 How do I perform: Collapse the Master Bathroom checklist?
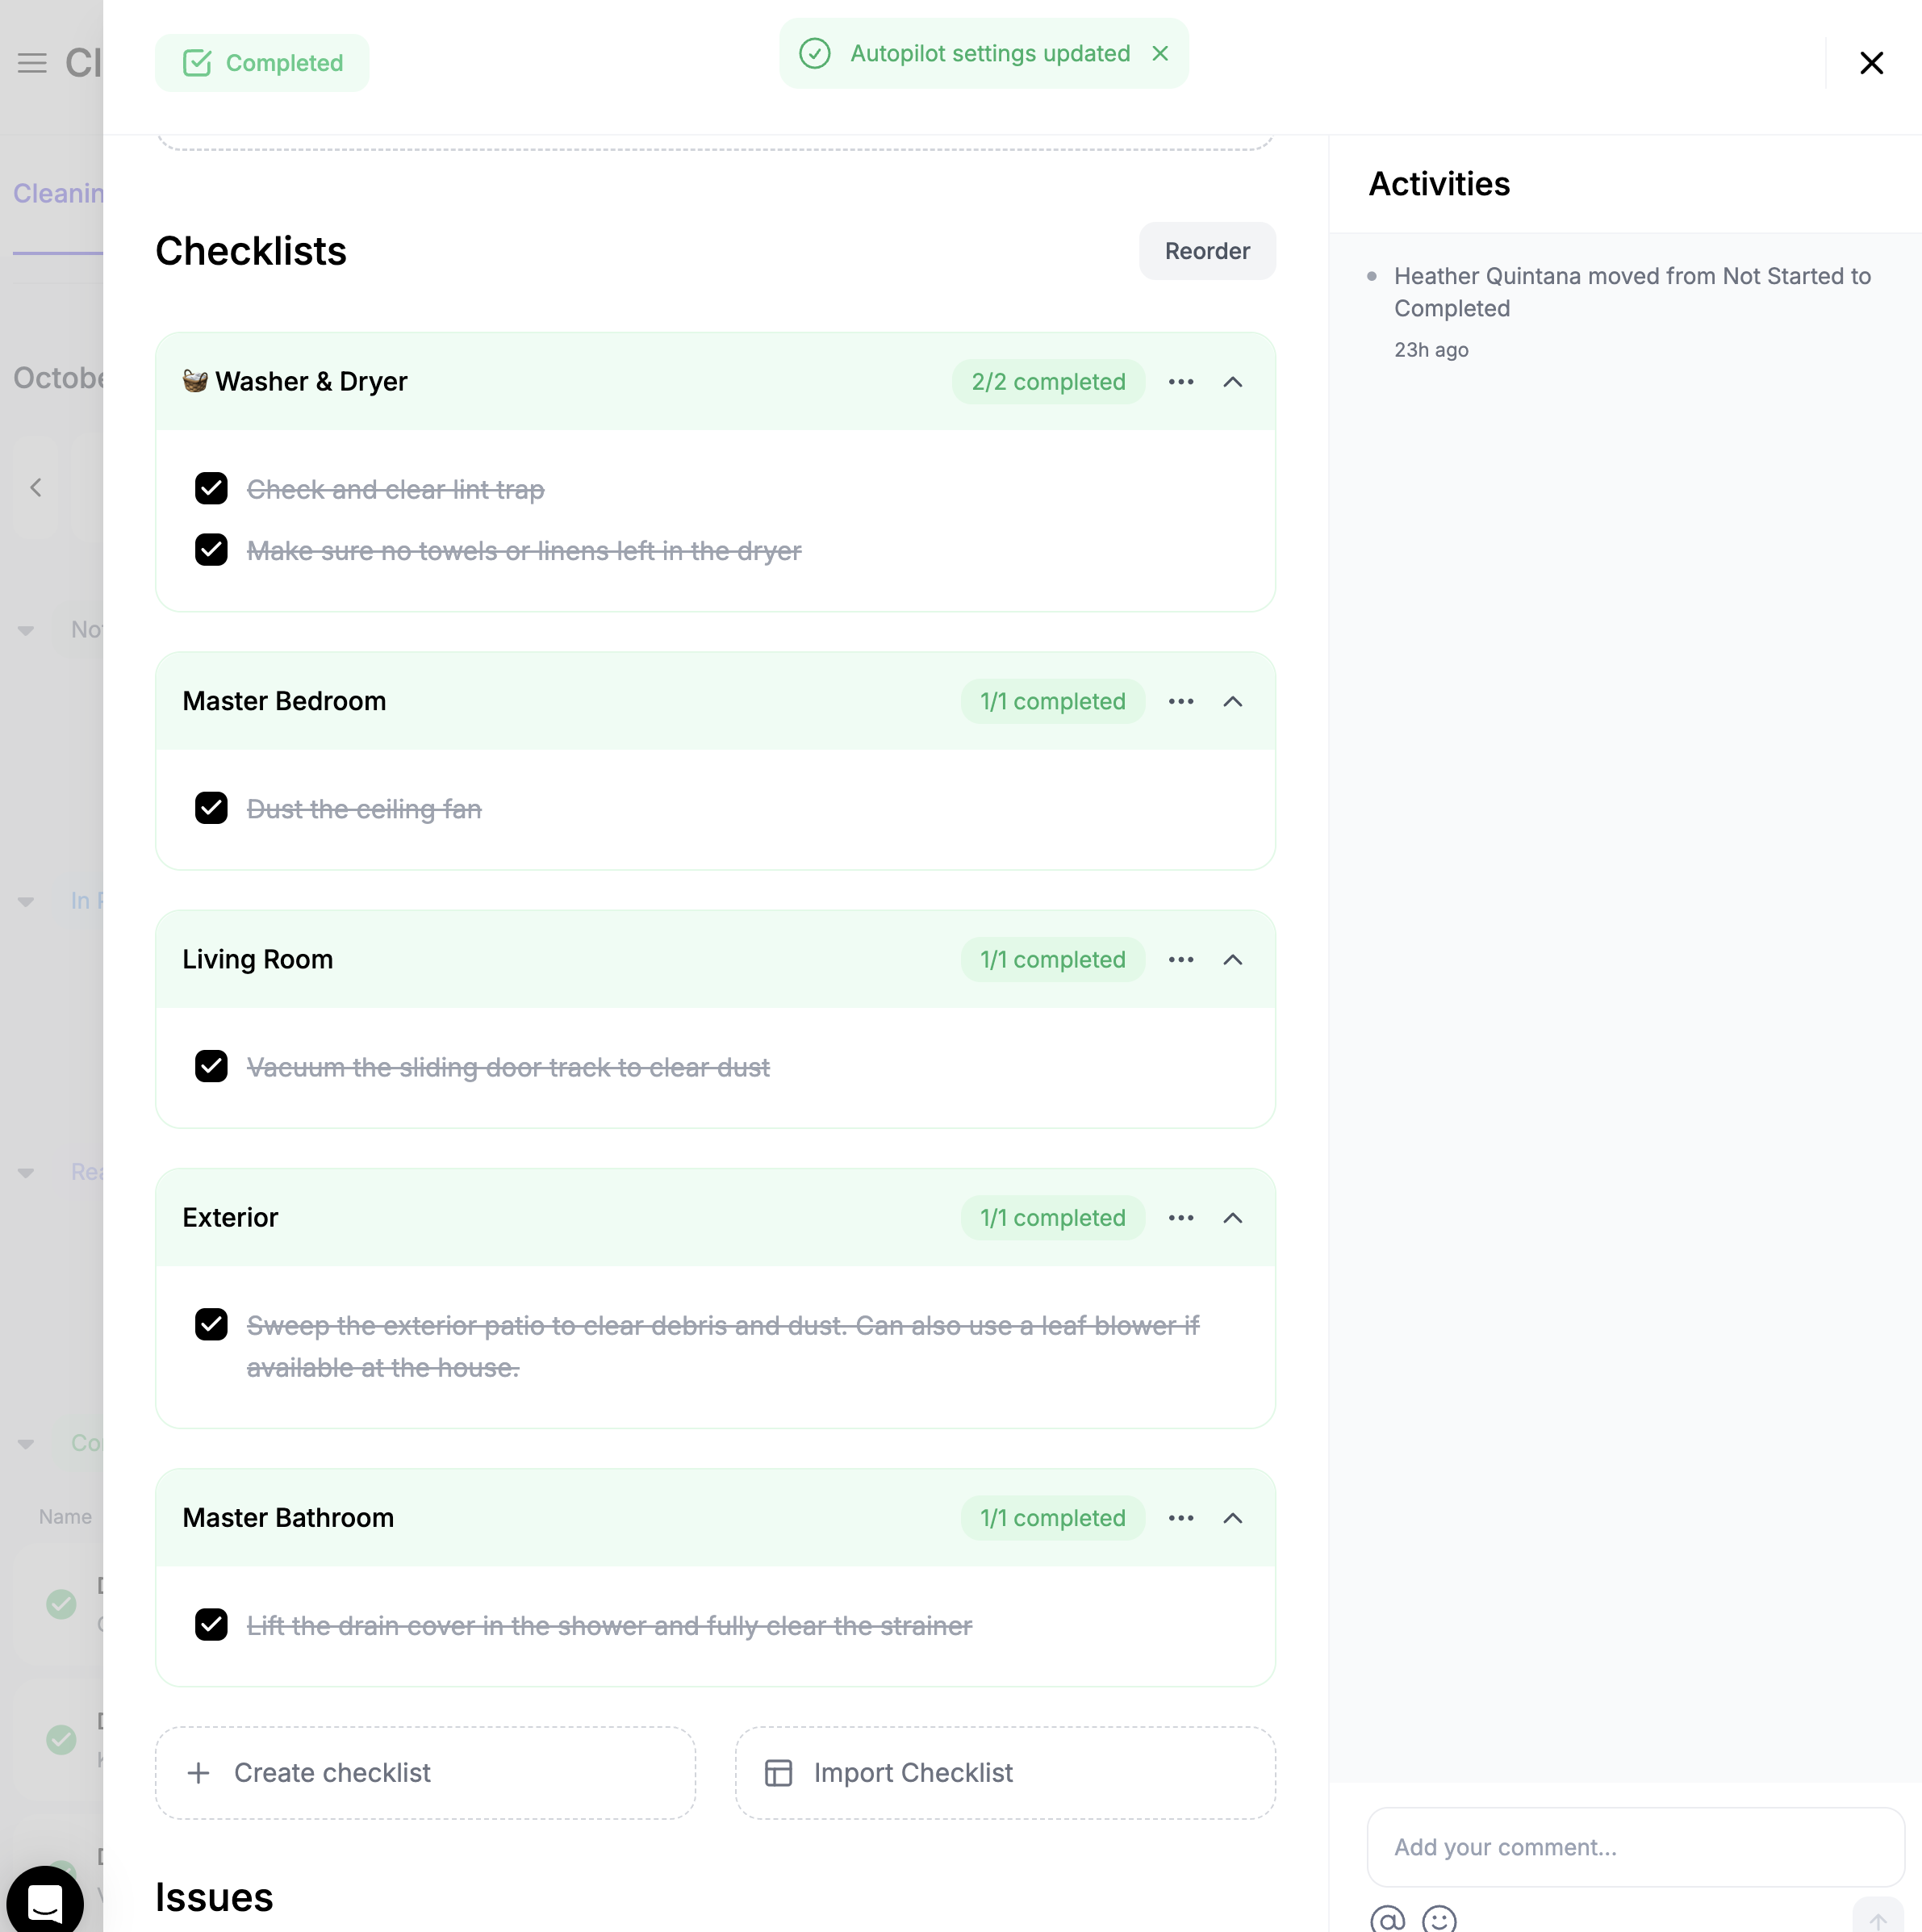click(x=1233, y=1518)
